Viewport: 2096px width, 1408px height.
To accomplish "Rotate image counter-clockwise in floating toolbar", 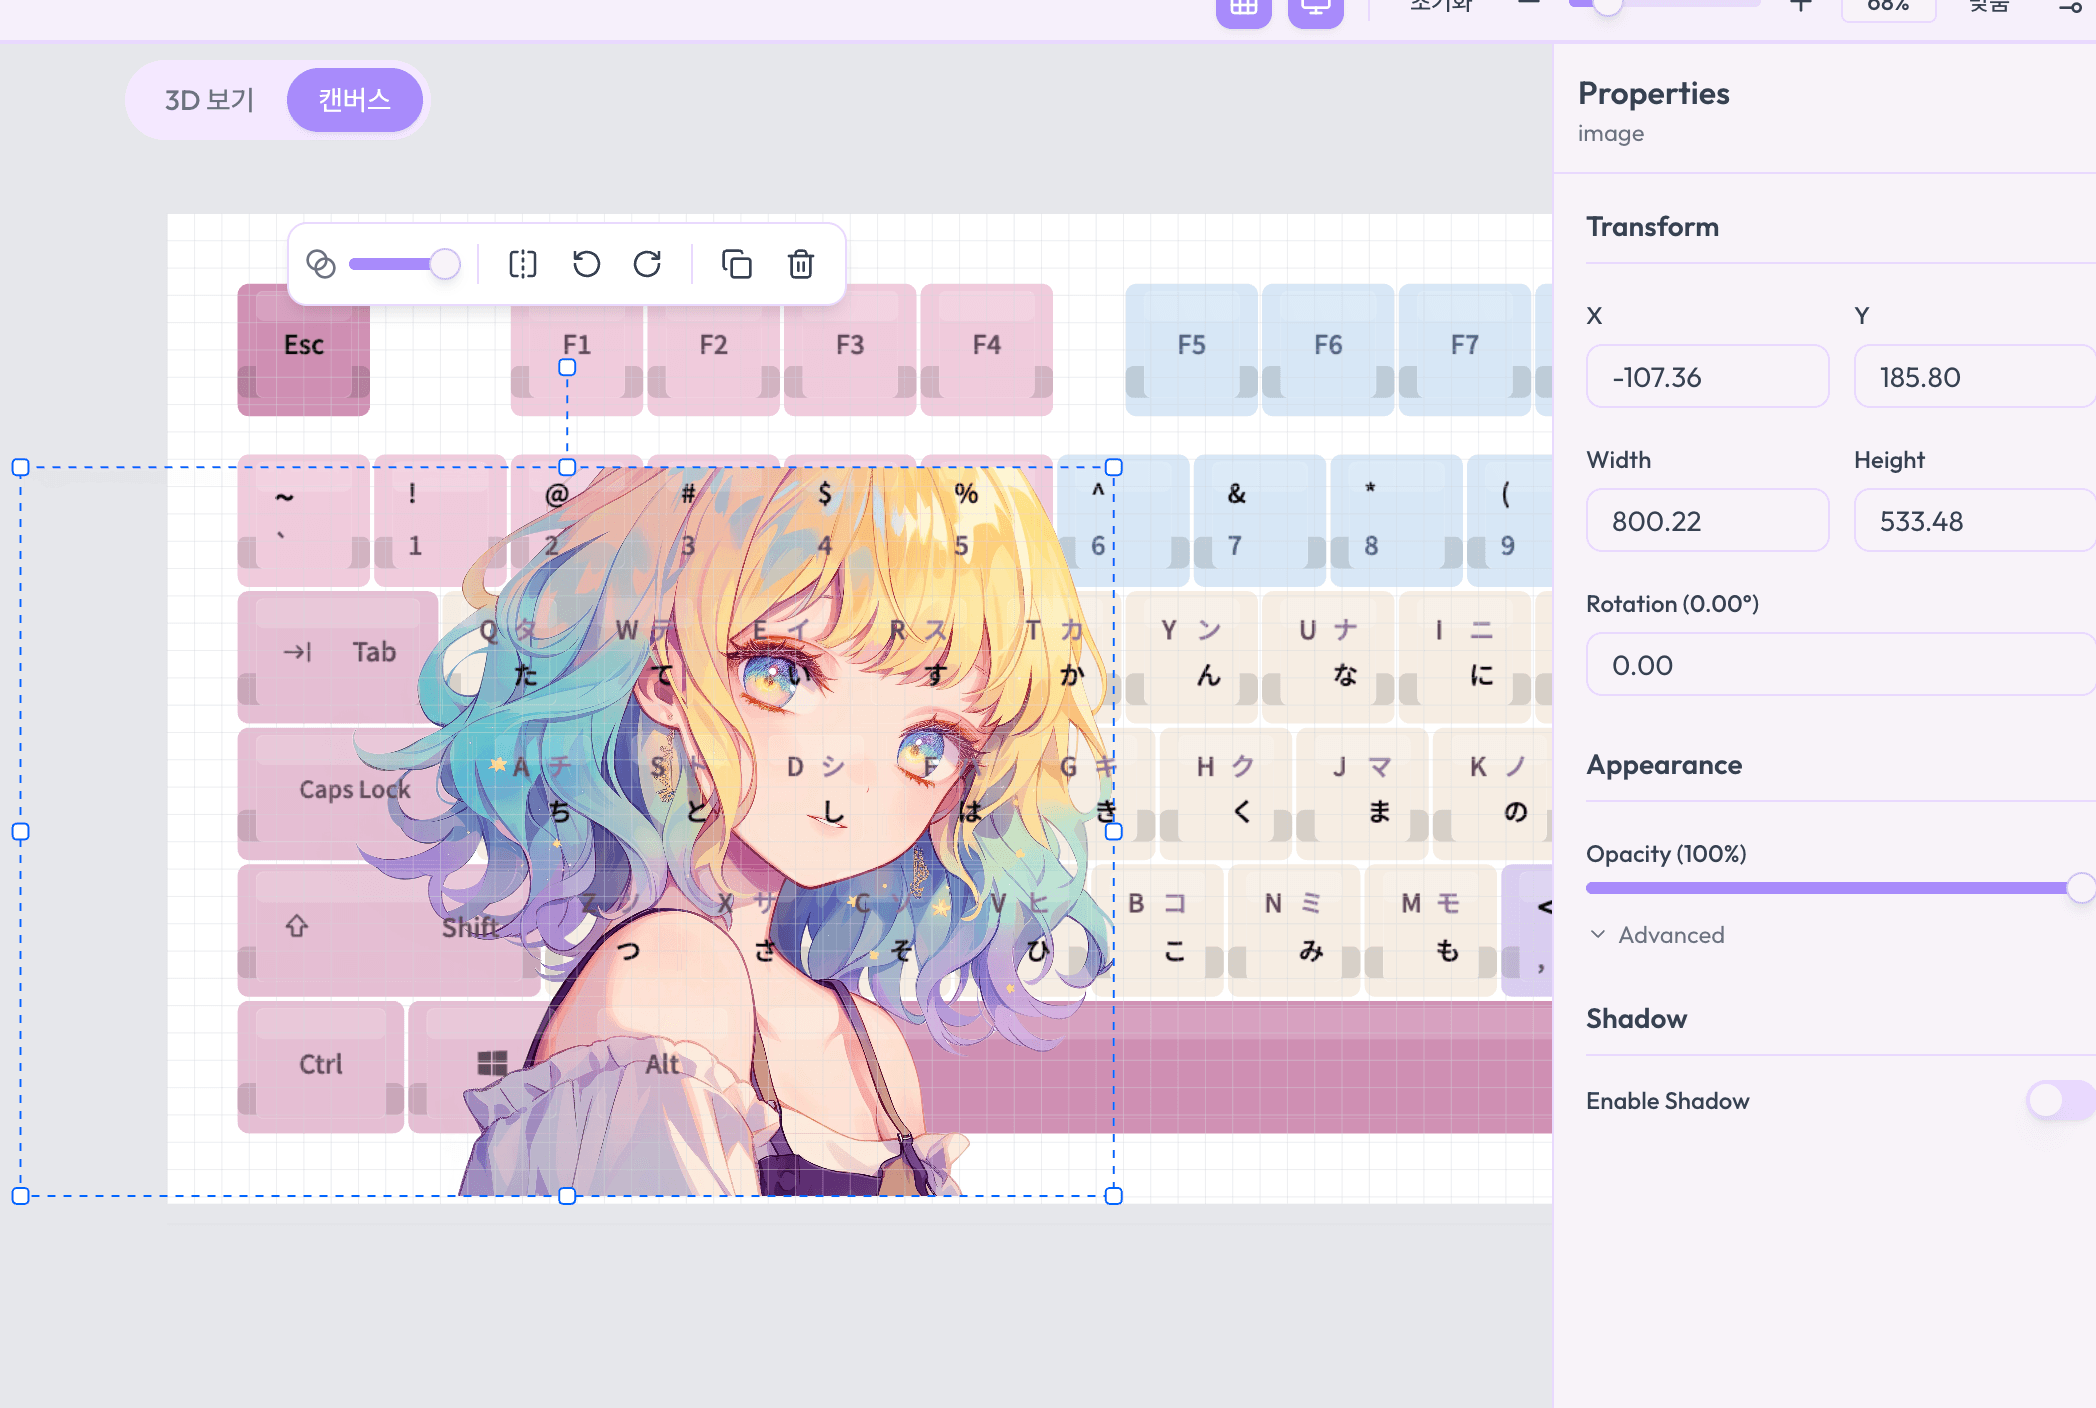I will [x=586, y=264].
